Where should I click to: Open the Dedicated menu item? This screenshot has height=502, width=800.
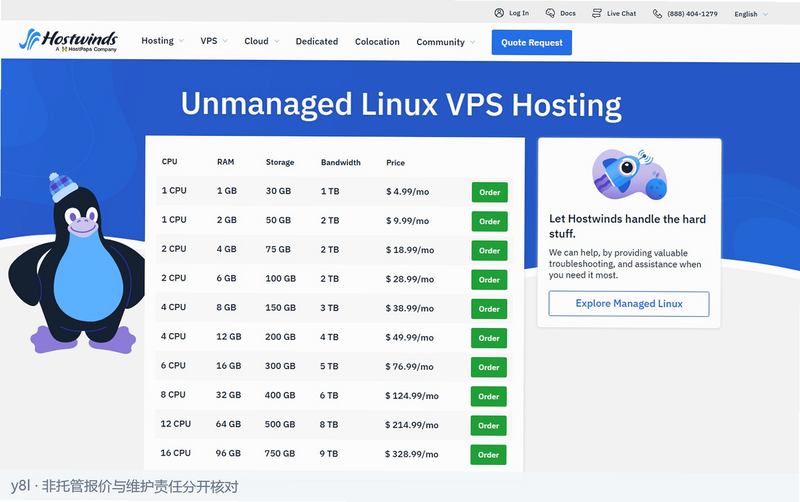317,41
